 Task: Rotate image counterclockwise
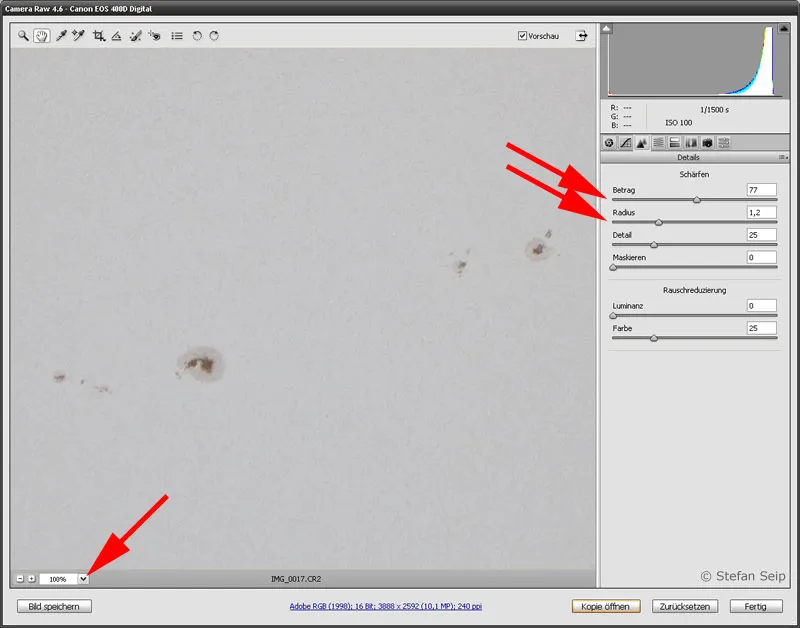point(197,36)
